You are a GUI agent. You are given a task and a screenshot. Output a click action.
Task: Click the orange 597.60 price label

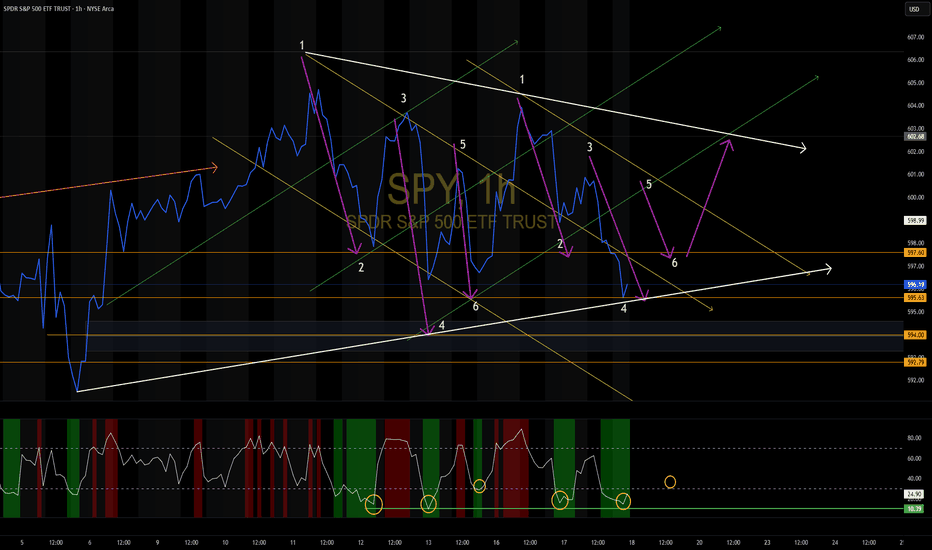pyautogui.click(x=915, y=253)
